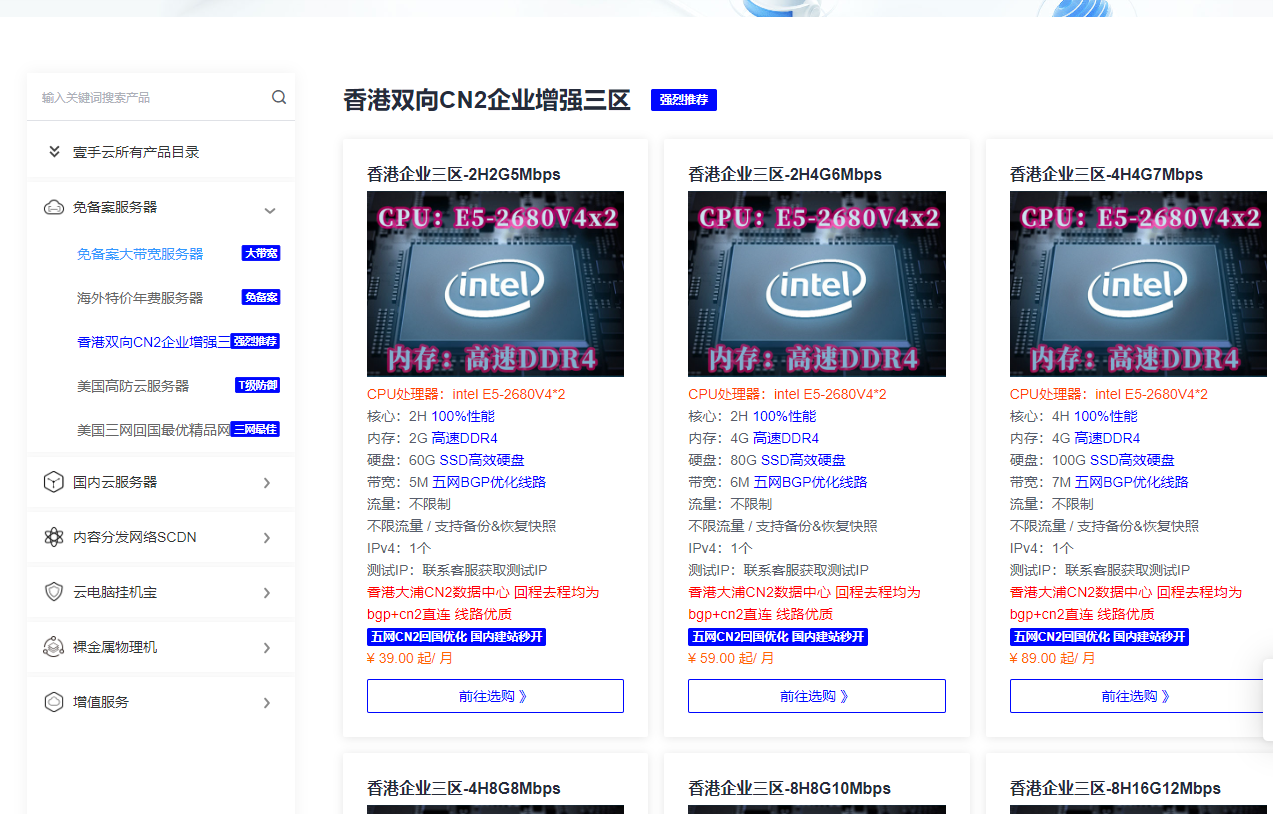The width and height of the screenshot is (1273, 814).
Task: Click the 三网最佳 badge in the sidebar
Action: pos(256,429)
